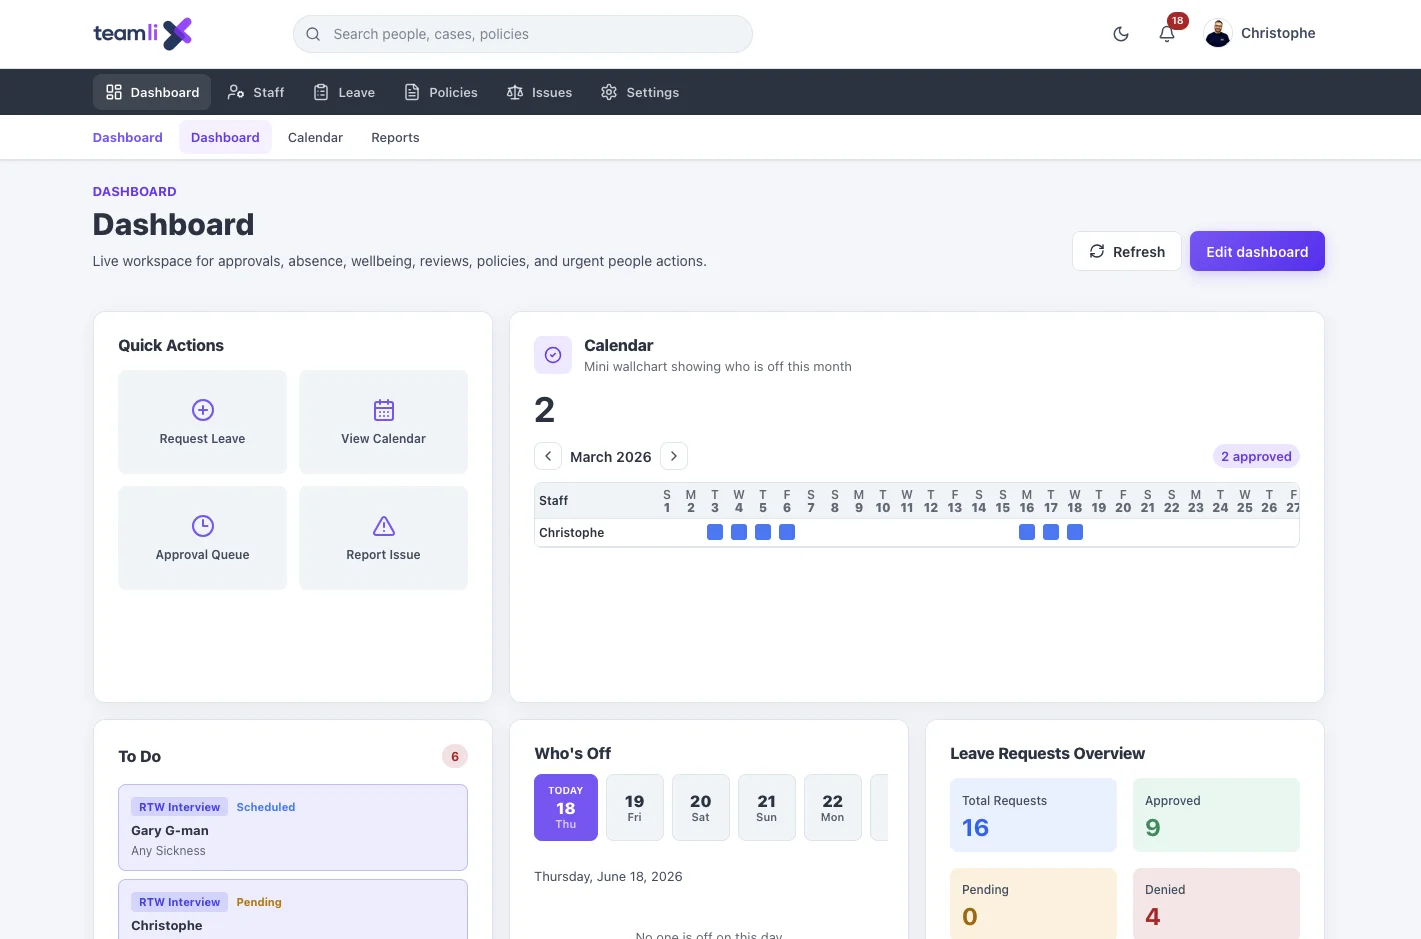Select the highlighted Dashboard sub-tab

[x=225, y=138]
